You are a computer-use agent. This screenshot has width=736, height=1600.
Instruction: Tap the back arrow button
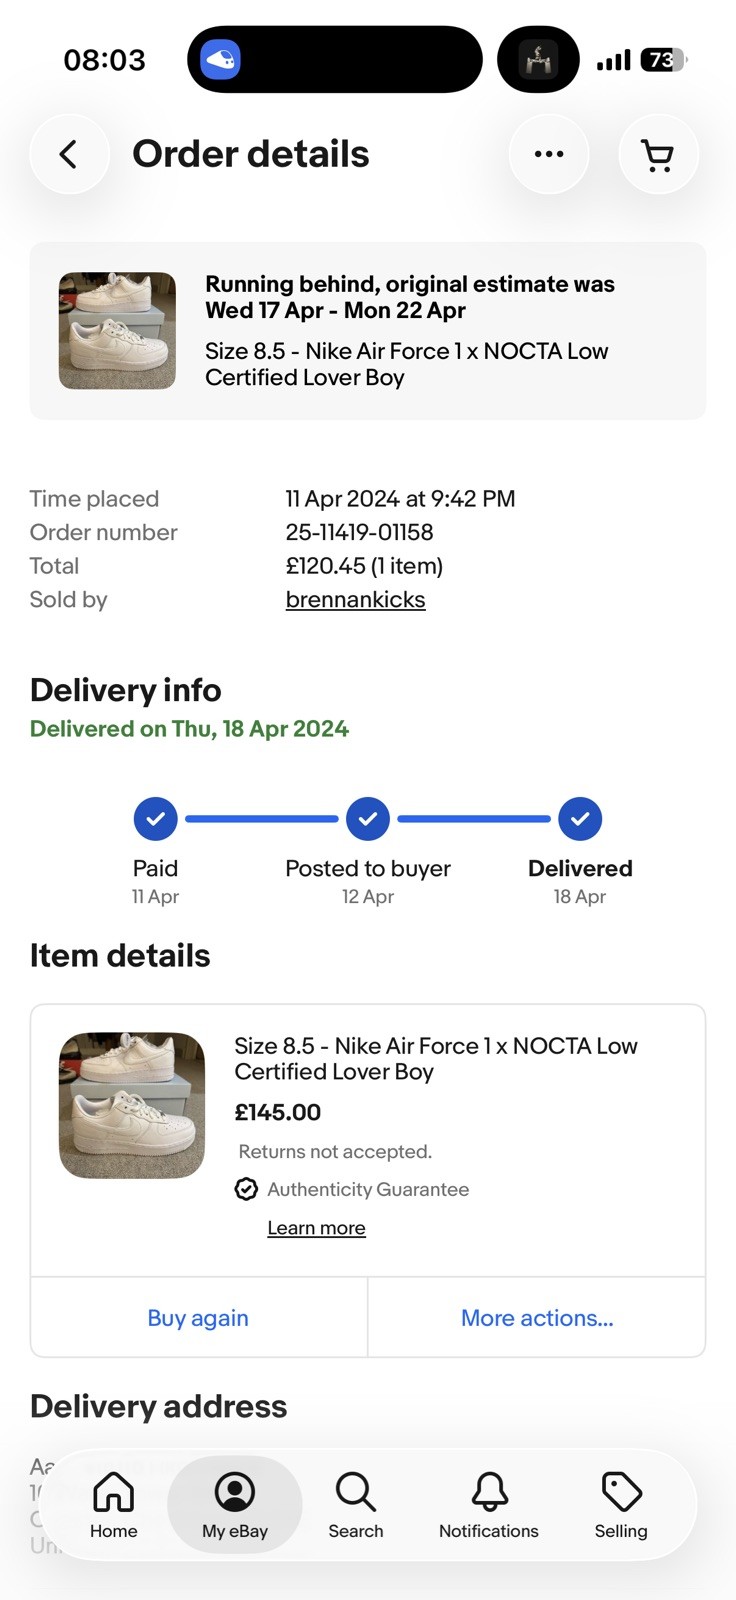click(68, 154)
